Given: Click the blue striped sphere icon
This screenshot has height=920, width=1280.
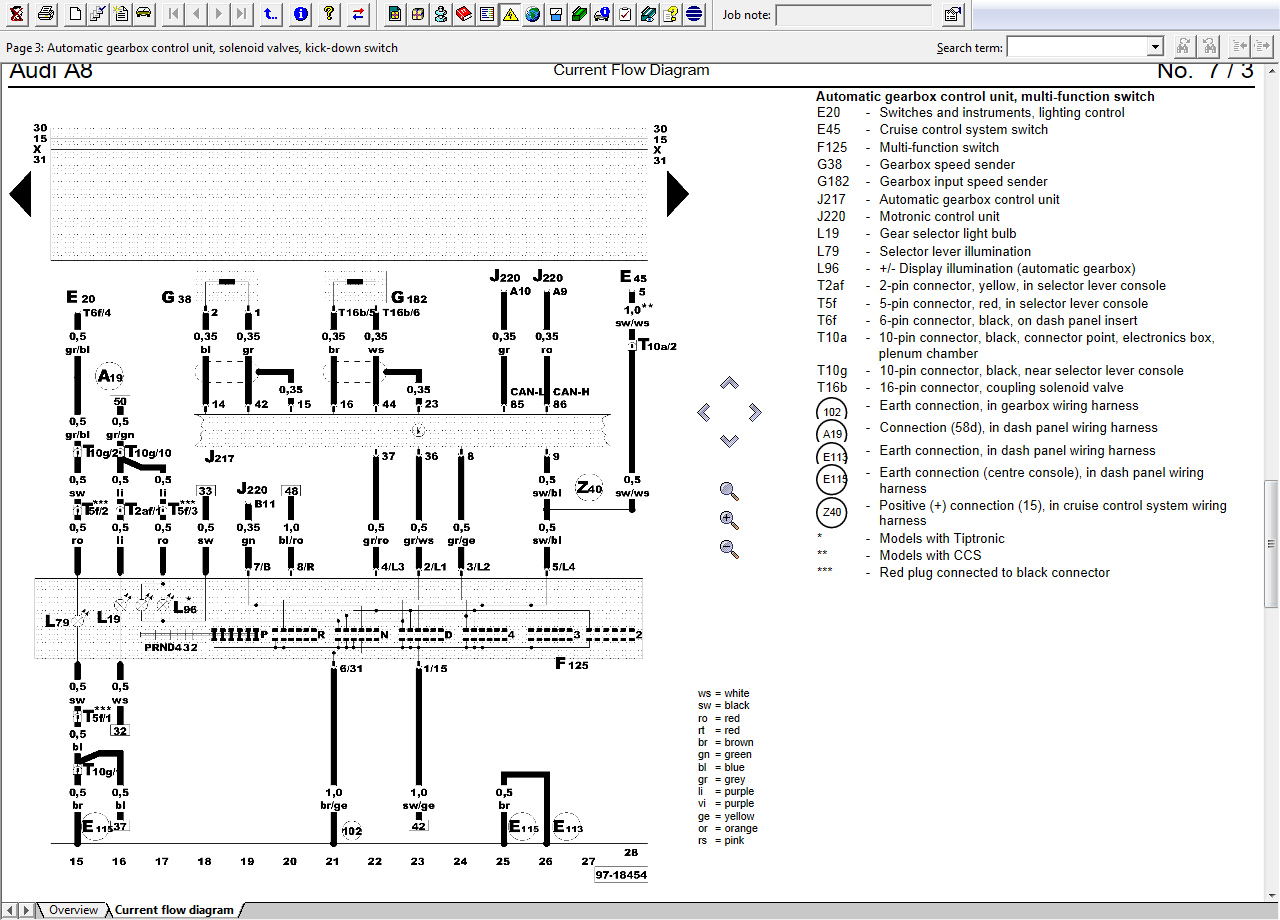Looking at the screenshot, I should (x=694, y=14).
